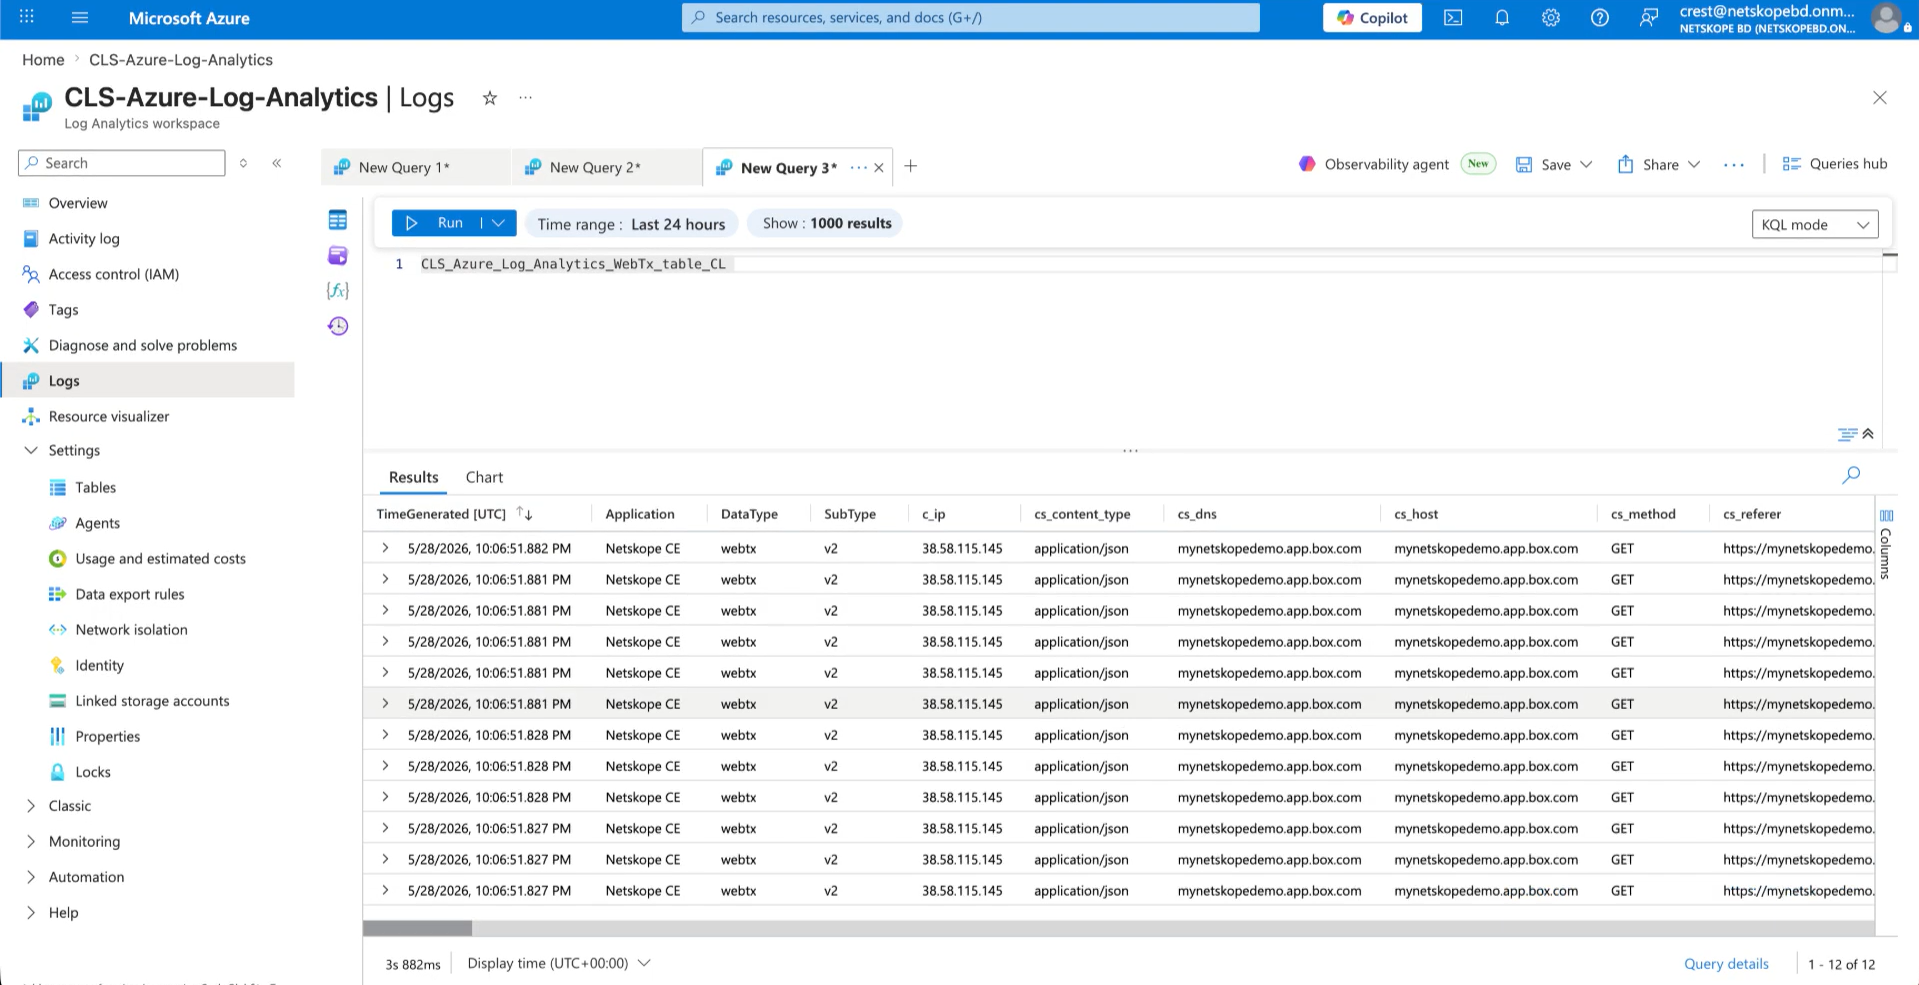
Task: Open the Azure apps grid launcher
Action: click(x=27, y=17)
